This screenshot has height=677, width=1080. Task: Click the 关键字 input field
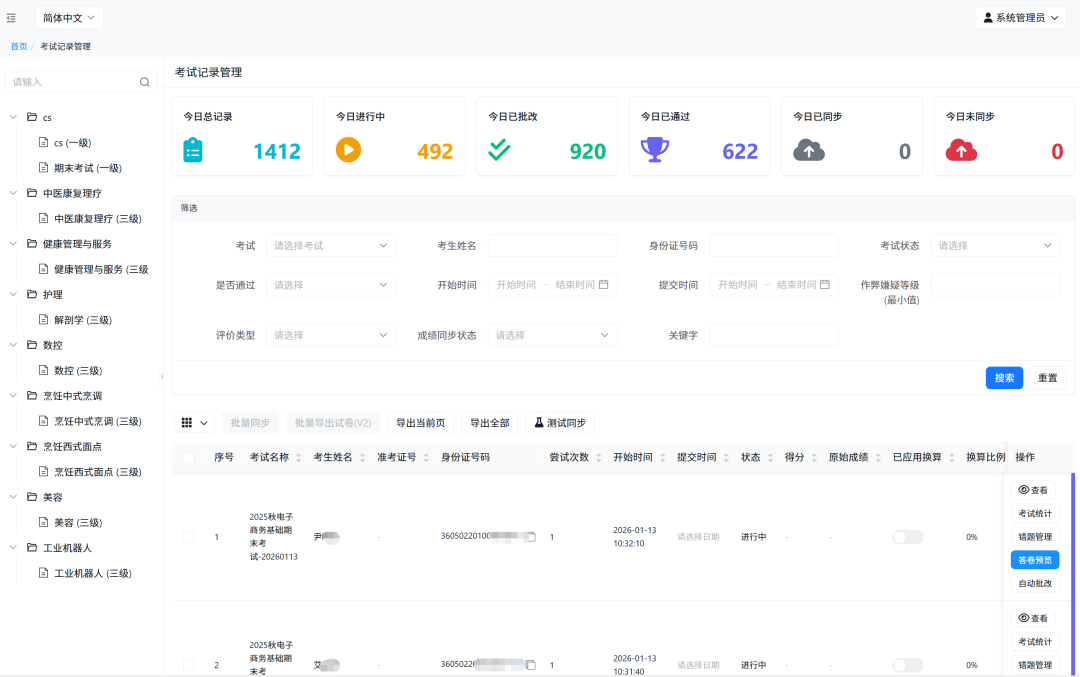(x=773, y=335)
